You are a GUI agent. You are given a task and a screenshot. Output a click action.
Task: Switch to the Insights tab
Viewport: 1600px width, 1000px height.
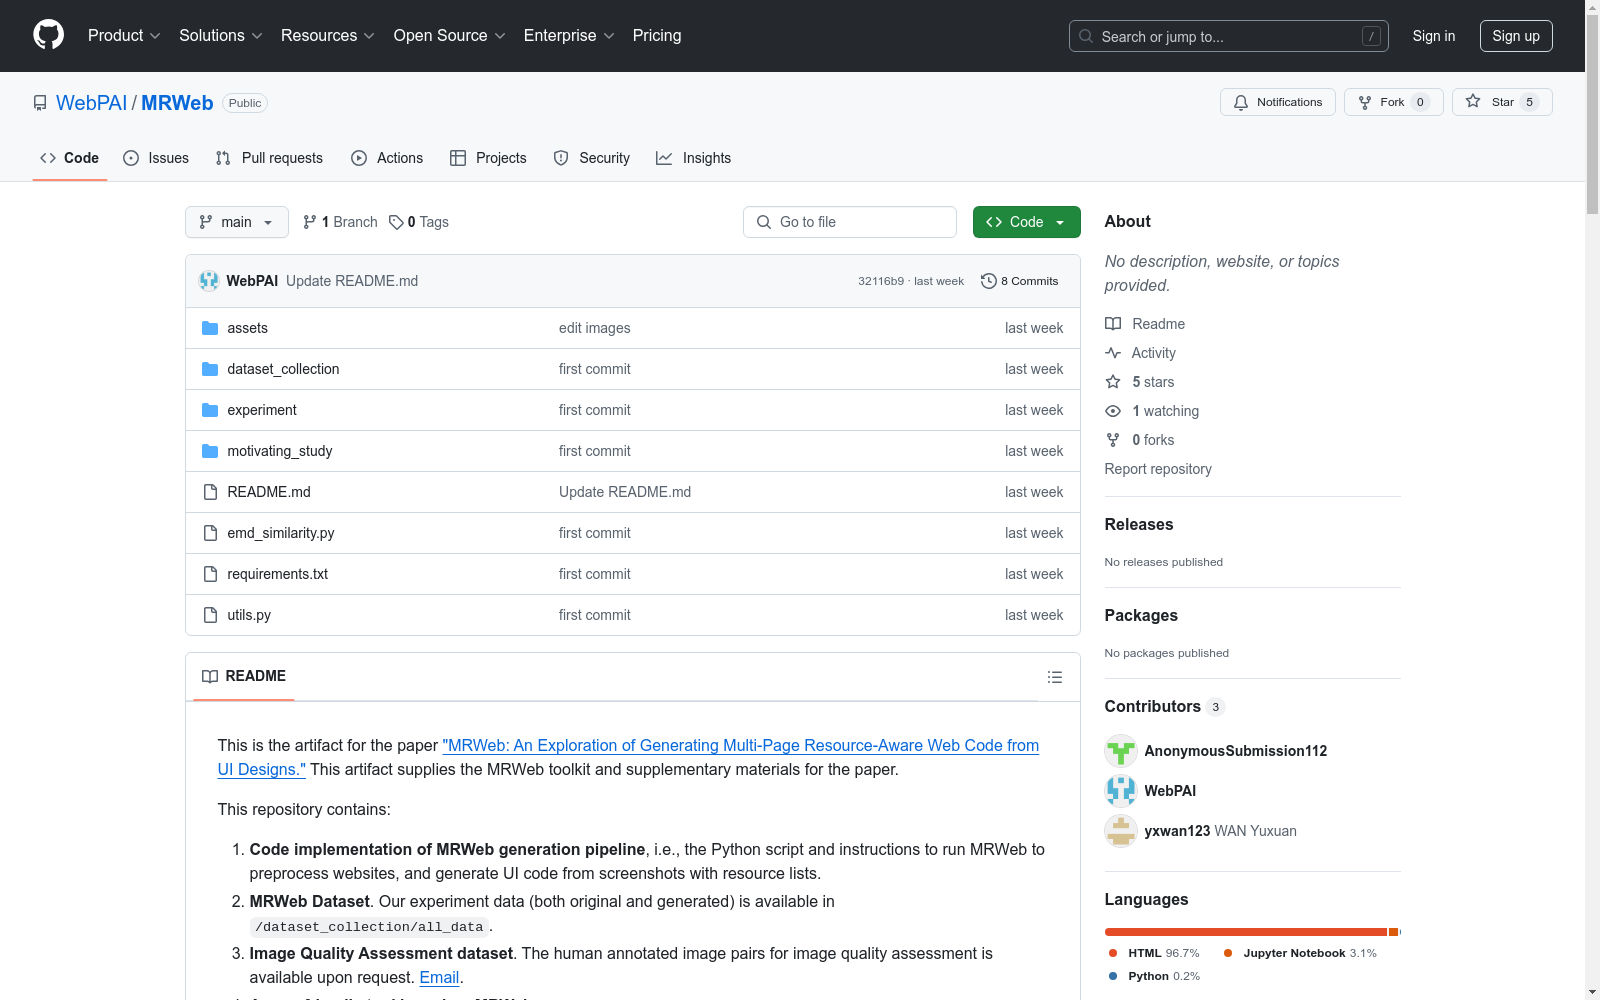(694, 158)
